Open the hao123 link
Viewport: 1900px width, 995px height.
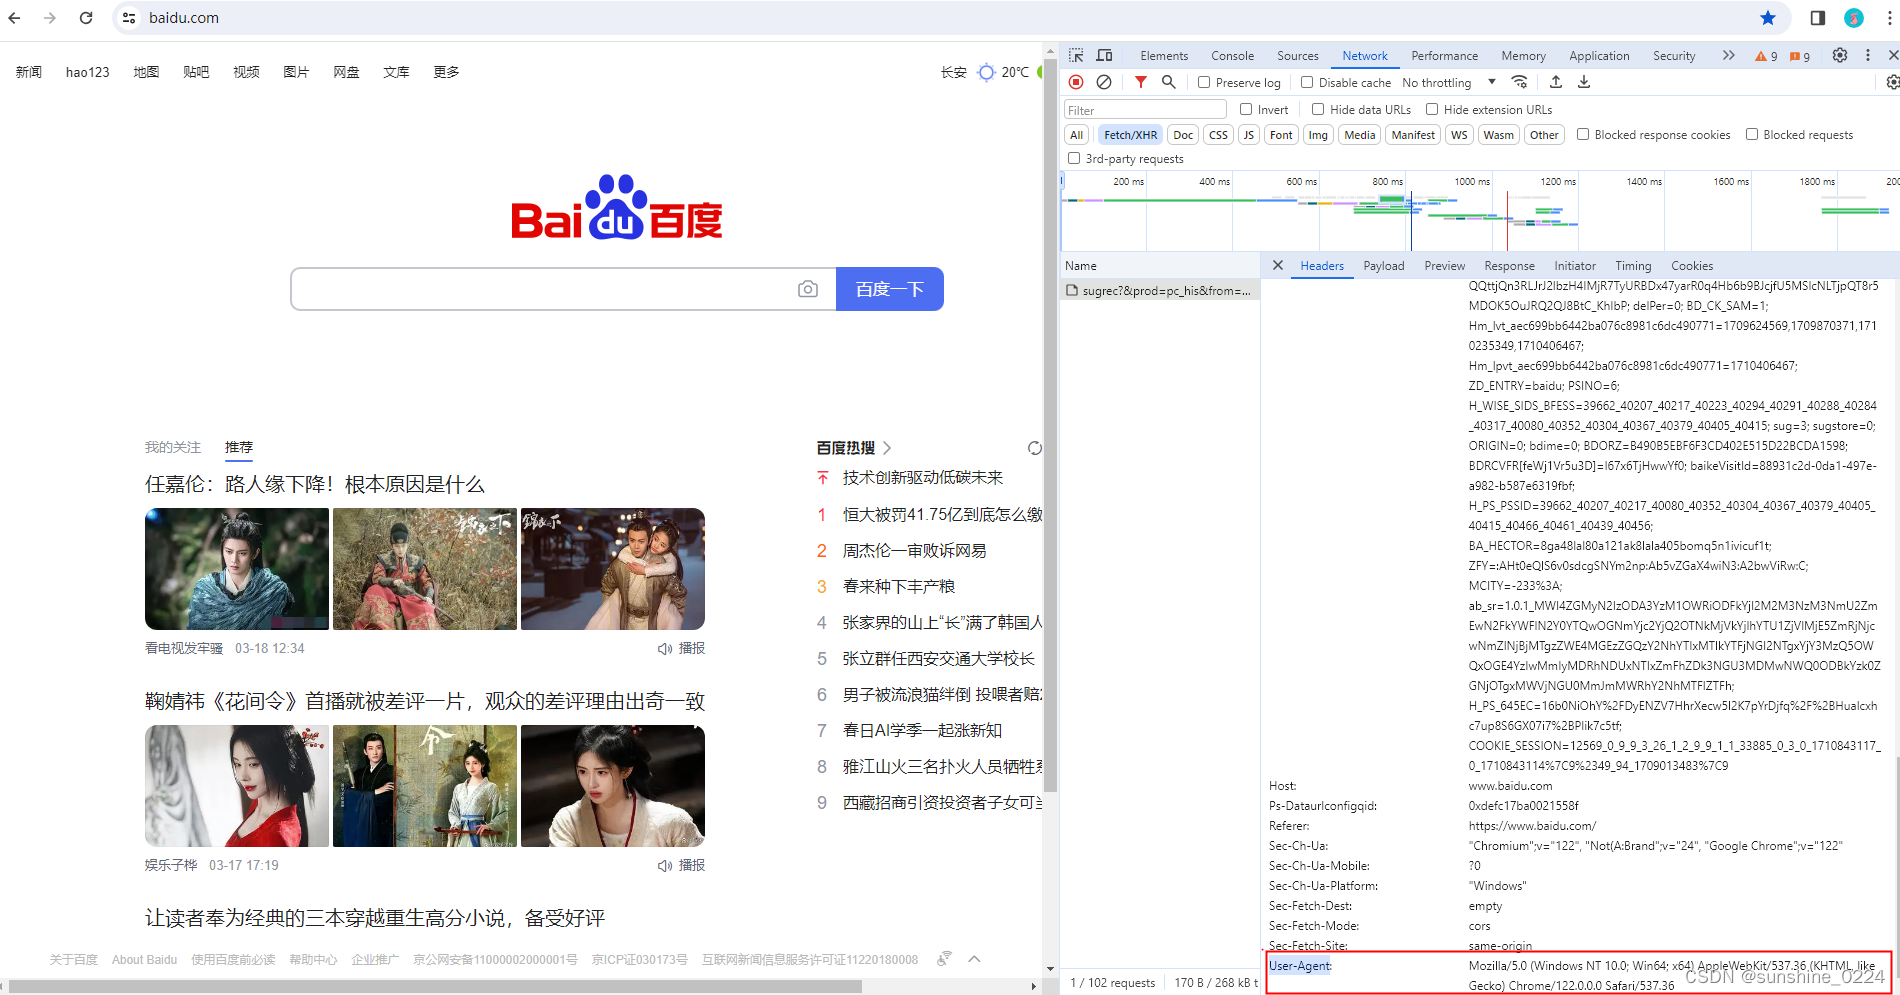click(87, 71)
